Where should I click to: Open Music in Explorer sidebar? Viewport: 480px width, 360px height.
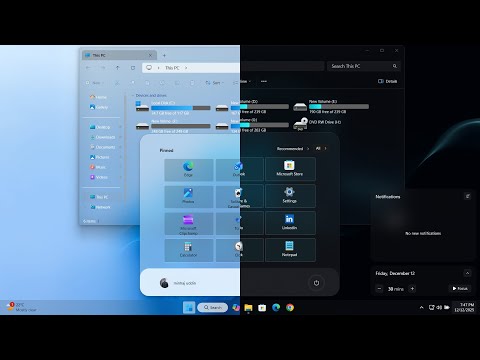(x=98, y=167)
